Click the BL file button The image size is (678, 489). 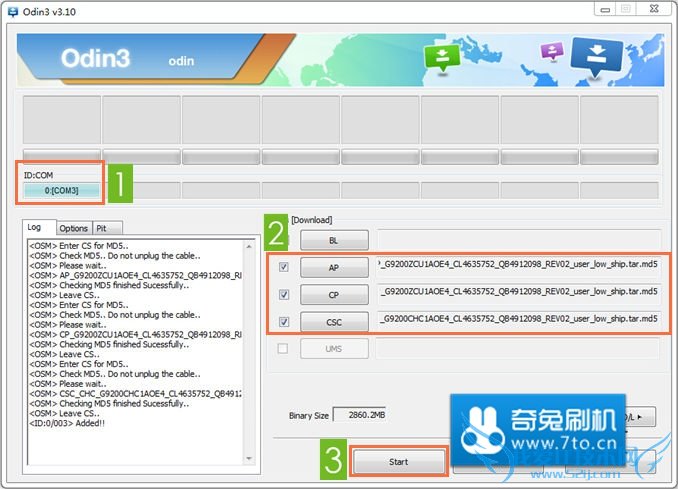334,240
